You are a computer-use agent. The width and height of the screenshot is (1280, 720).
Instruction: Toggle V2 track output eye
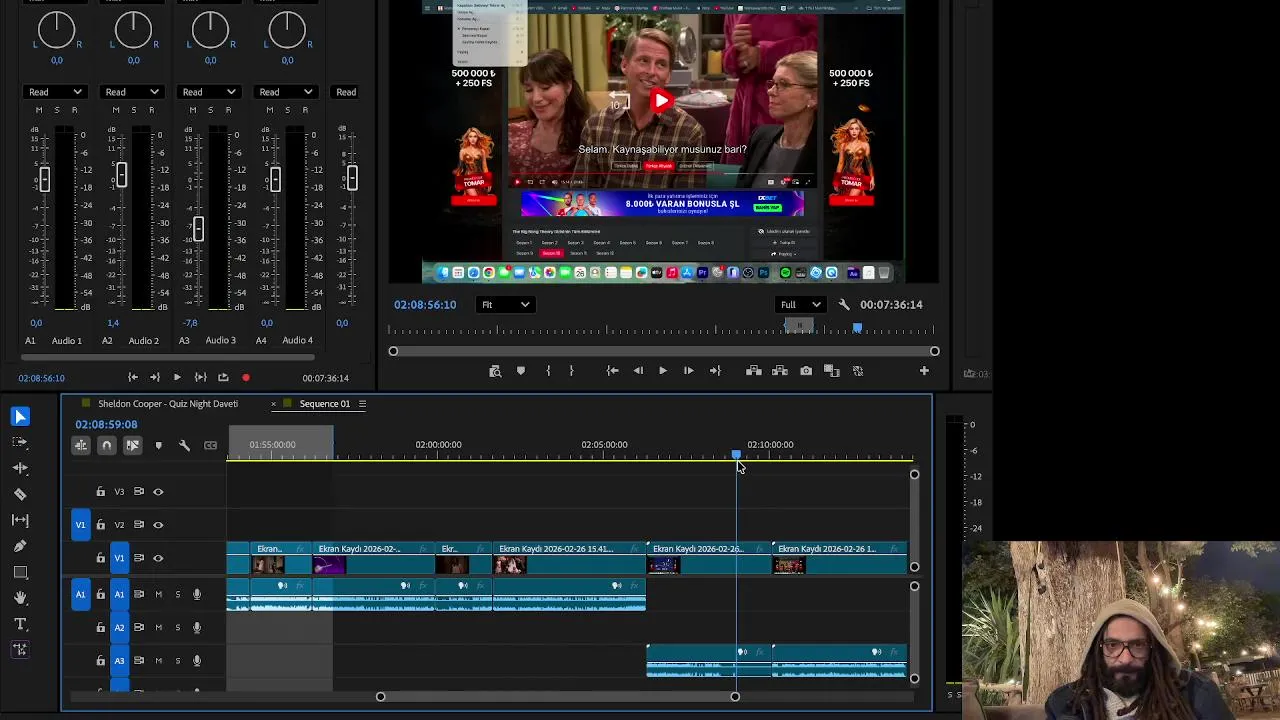(158, 525)
